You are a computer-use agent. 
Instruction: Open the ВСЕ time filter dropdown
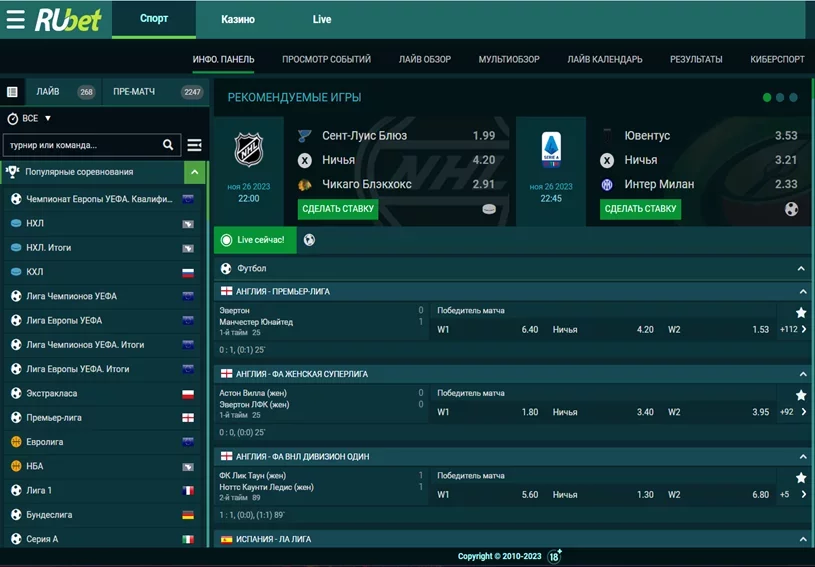(30, 118)
